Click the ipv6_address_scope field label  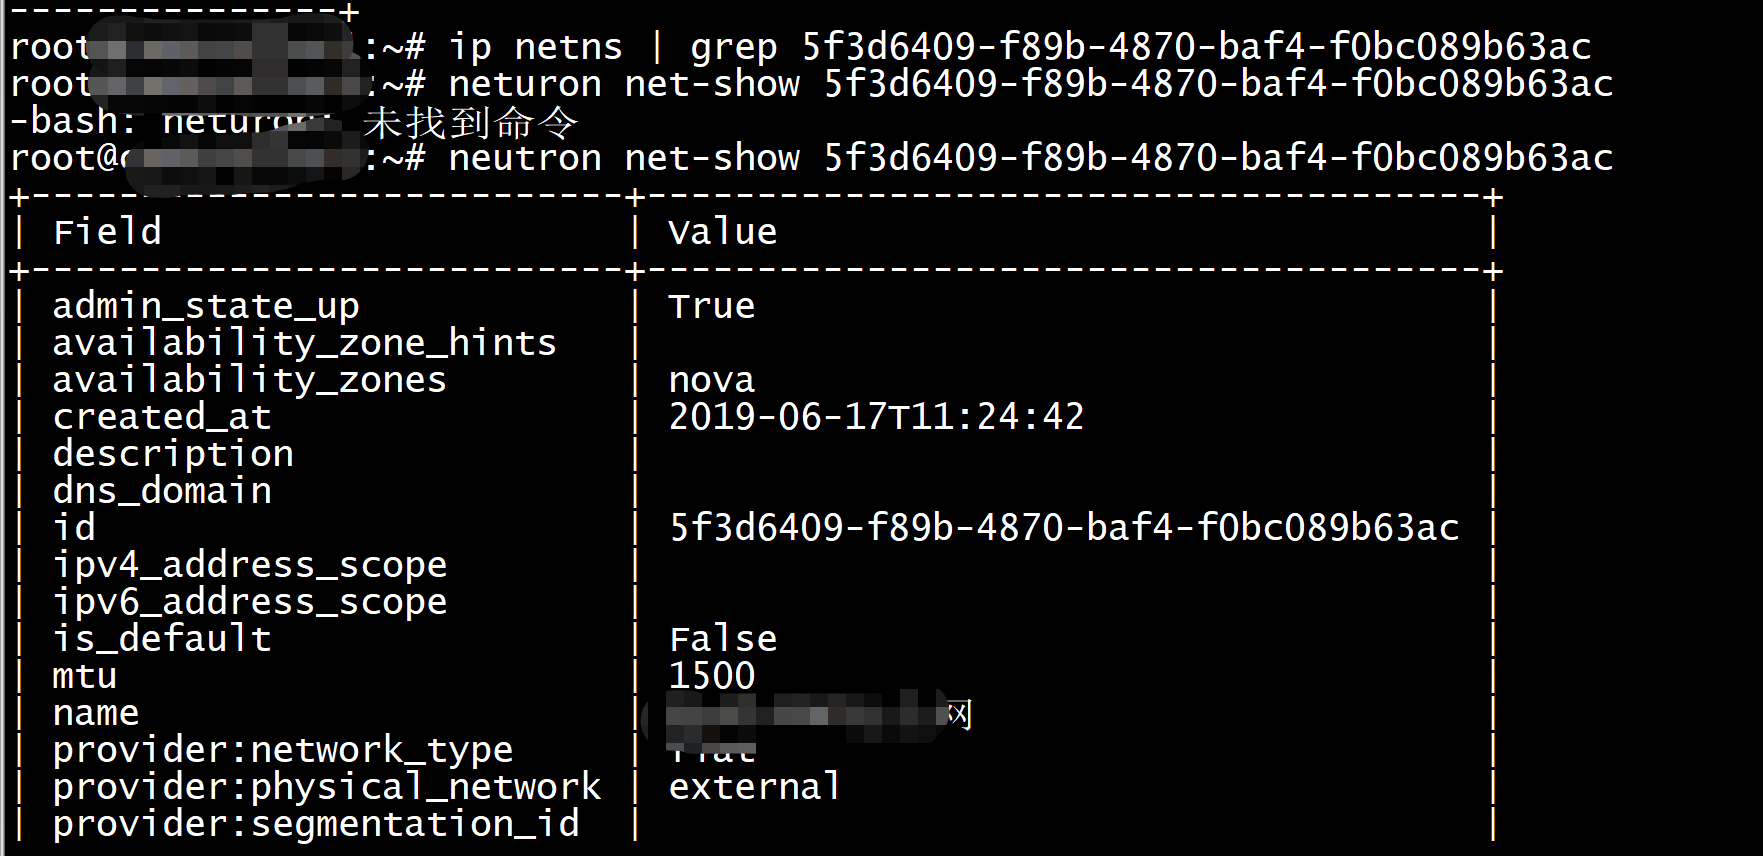pyautogui.click(x=250, y=602)
